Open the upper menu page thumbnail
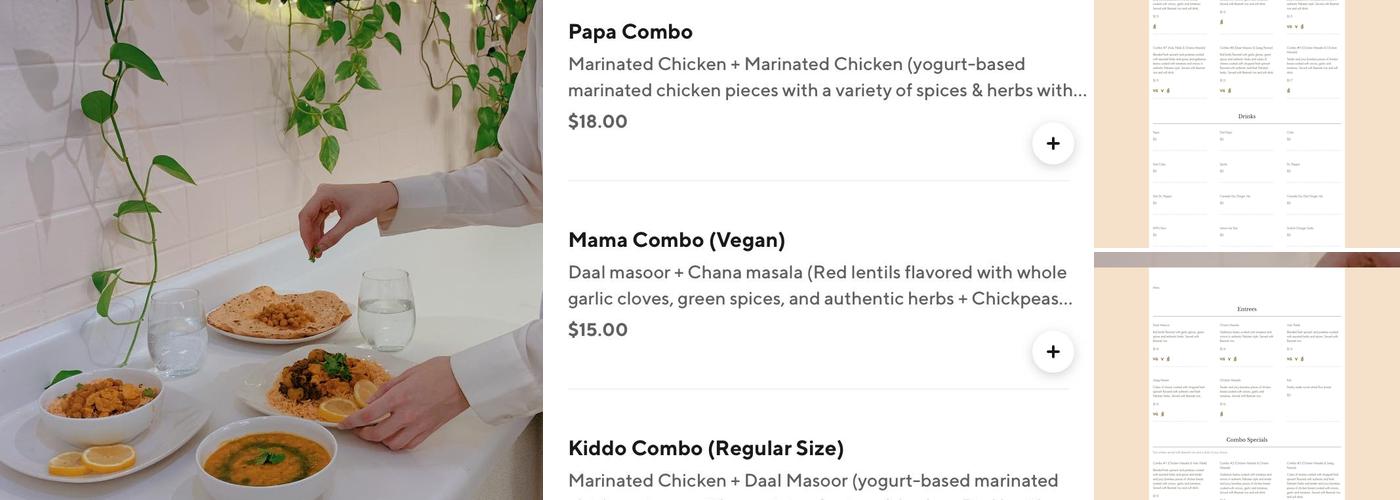 coord(1246,124)
